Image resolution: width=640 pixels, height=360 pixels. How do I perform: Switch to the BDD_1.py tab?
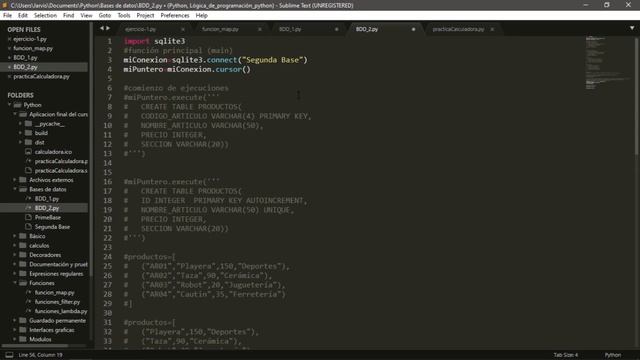tap(290, 29)
